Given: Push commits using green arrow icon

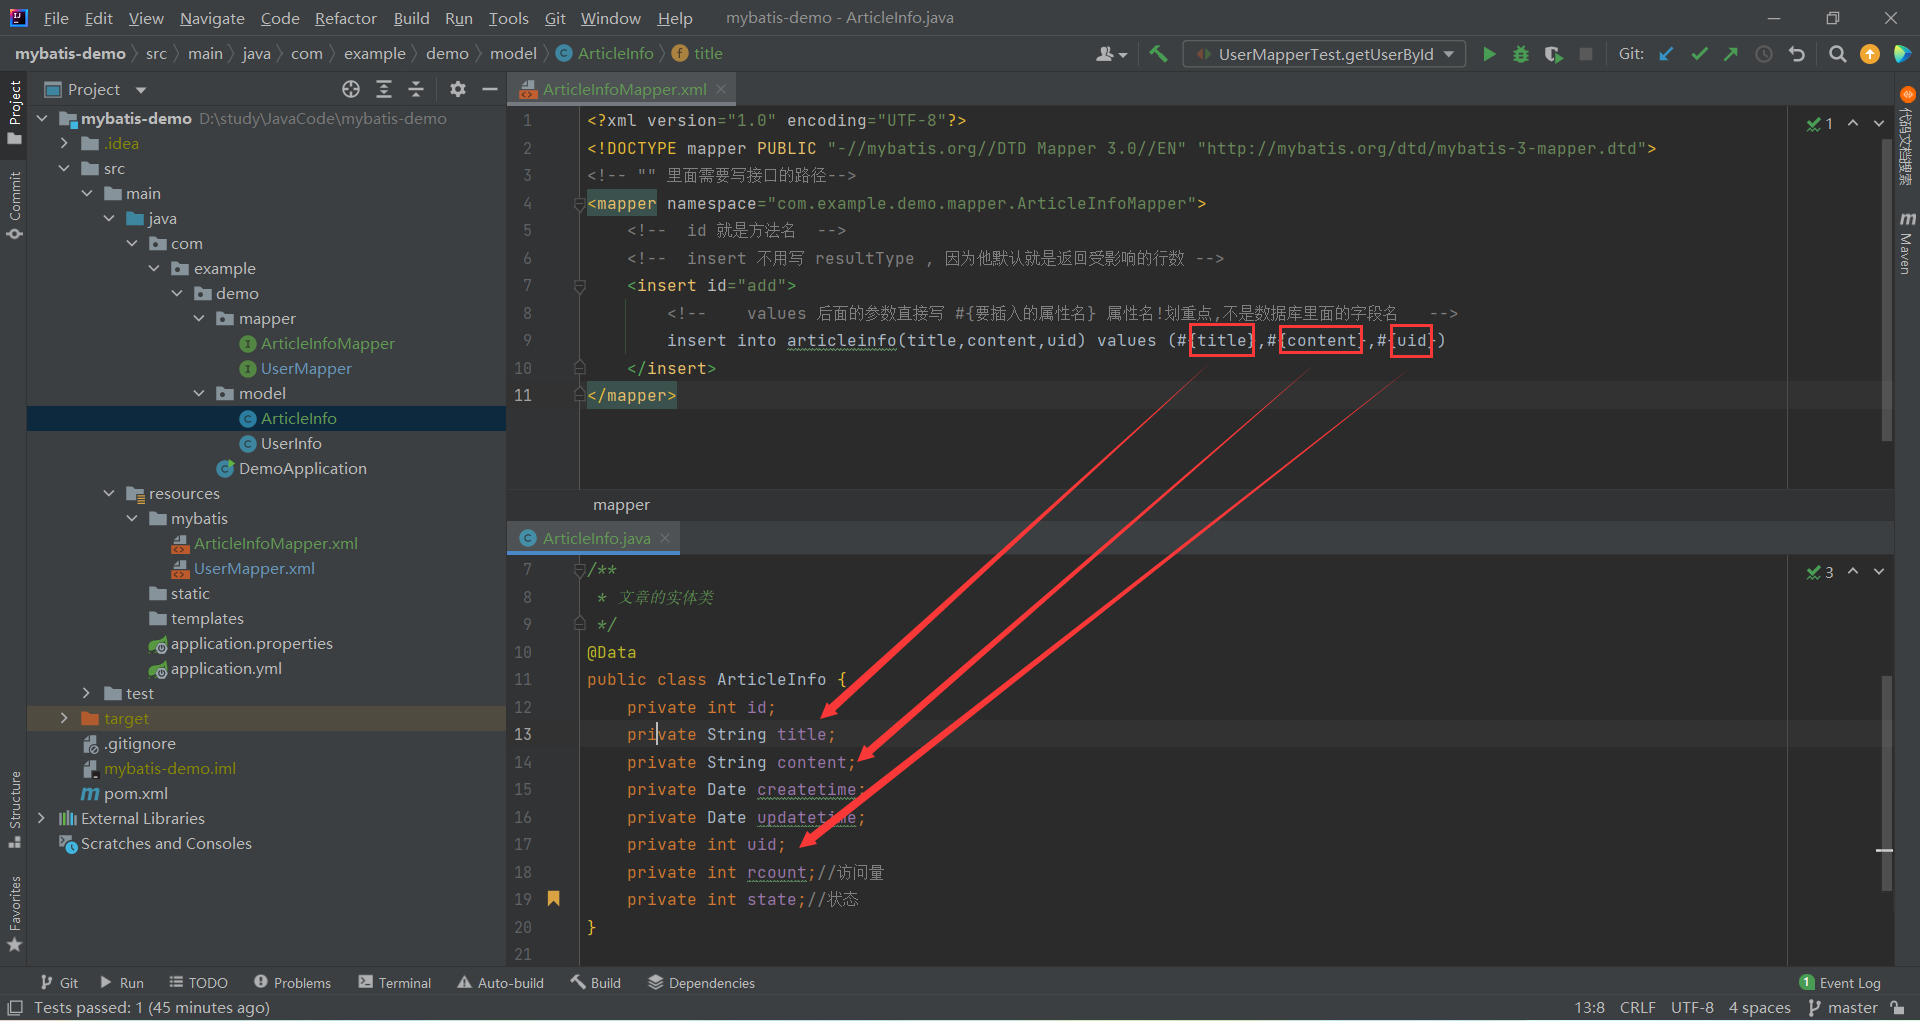Looking at the screenshot, I should pyautogui.click(x=1731, y=54).
